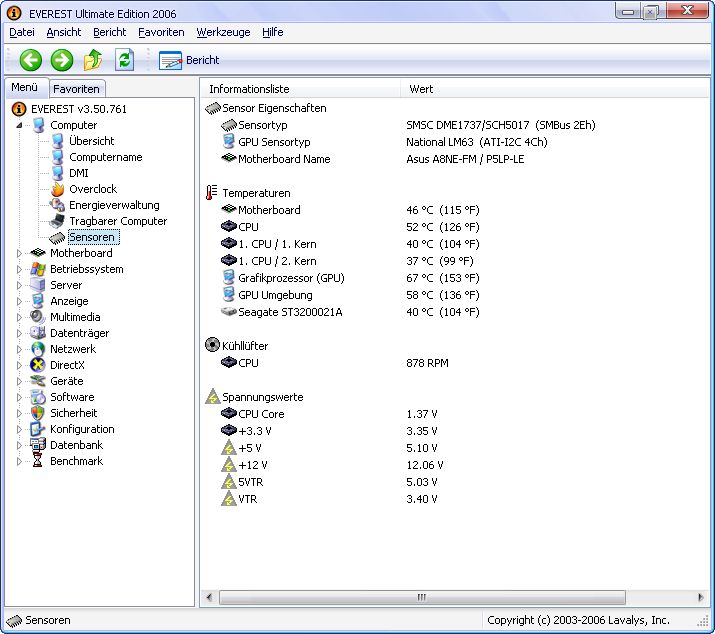The height and width of the screenshot is (634, 715).
Task: Click the scrollbar left arrow
Action: 209,597
